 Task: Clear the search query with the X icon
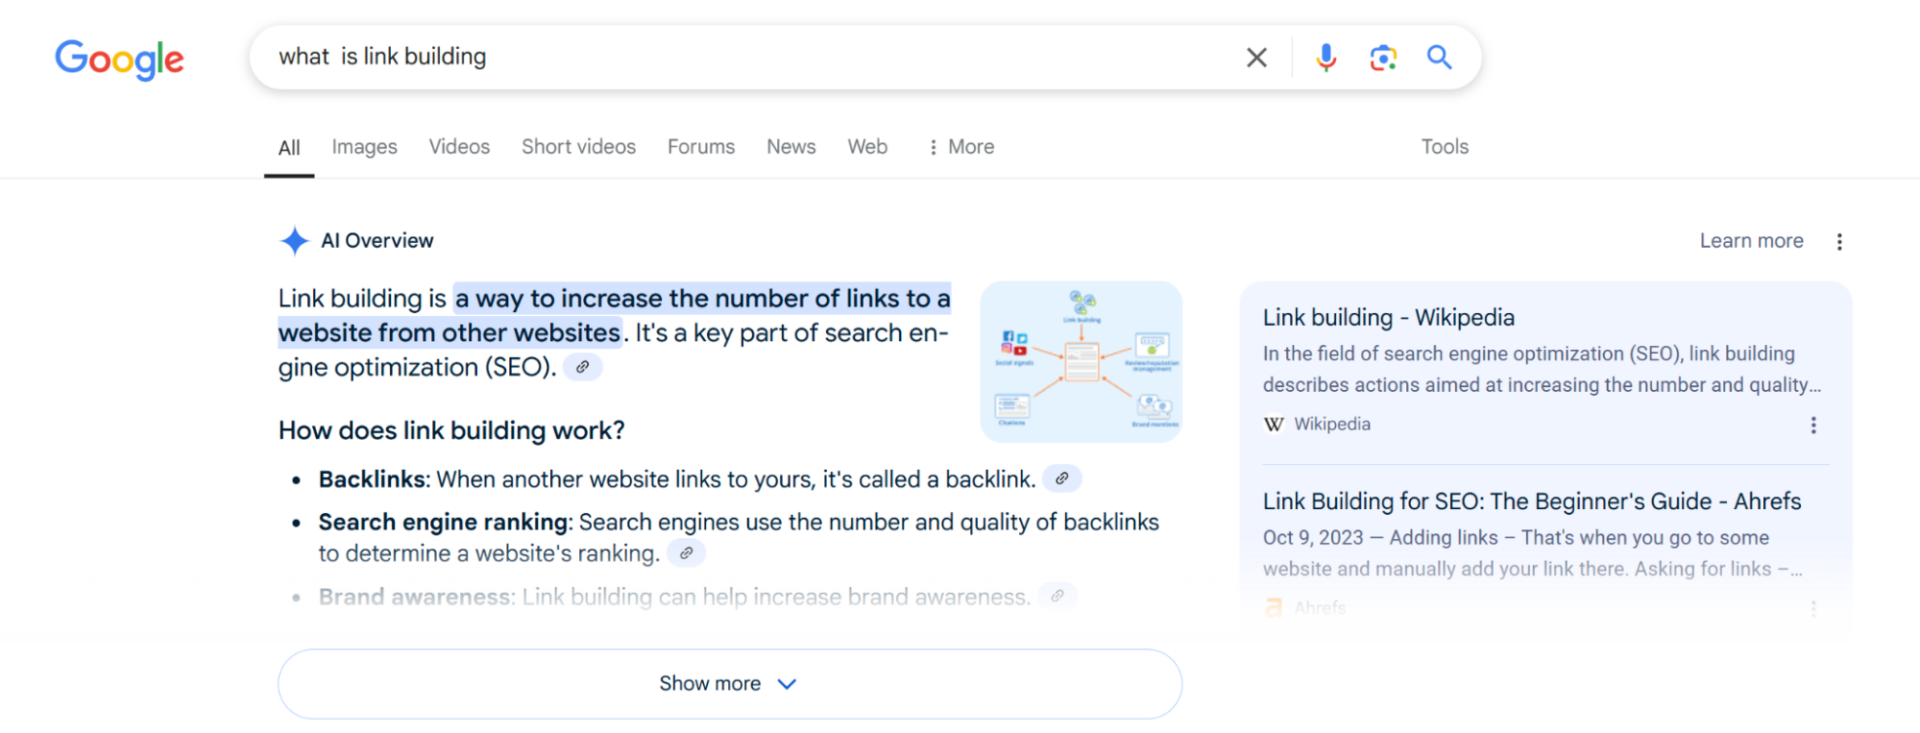(1257, 58)
